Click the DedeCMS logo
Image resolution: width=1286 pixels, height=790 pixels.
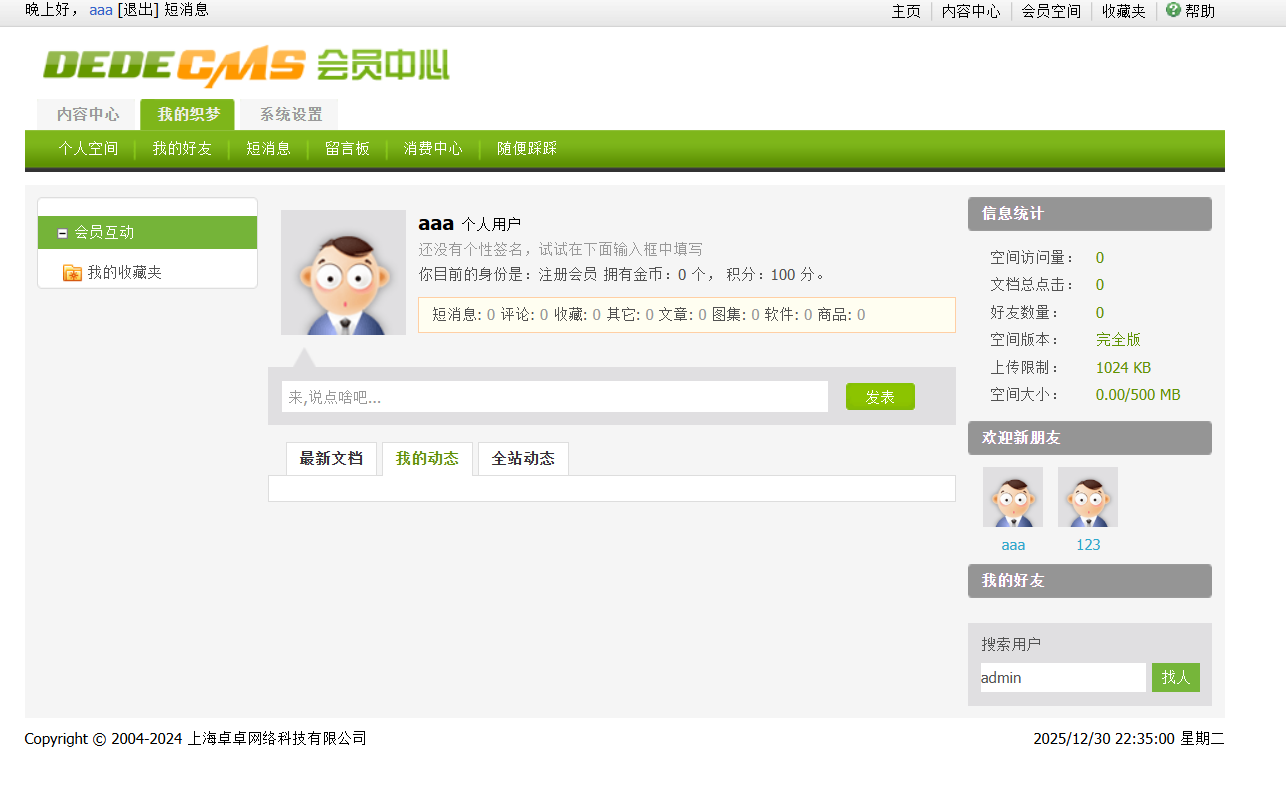246,66
